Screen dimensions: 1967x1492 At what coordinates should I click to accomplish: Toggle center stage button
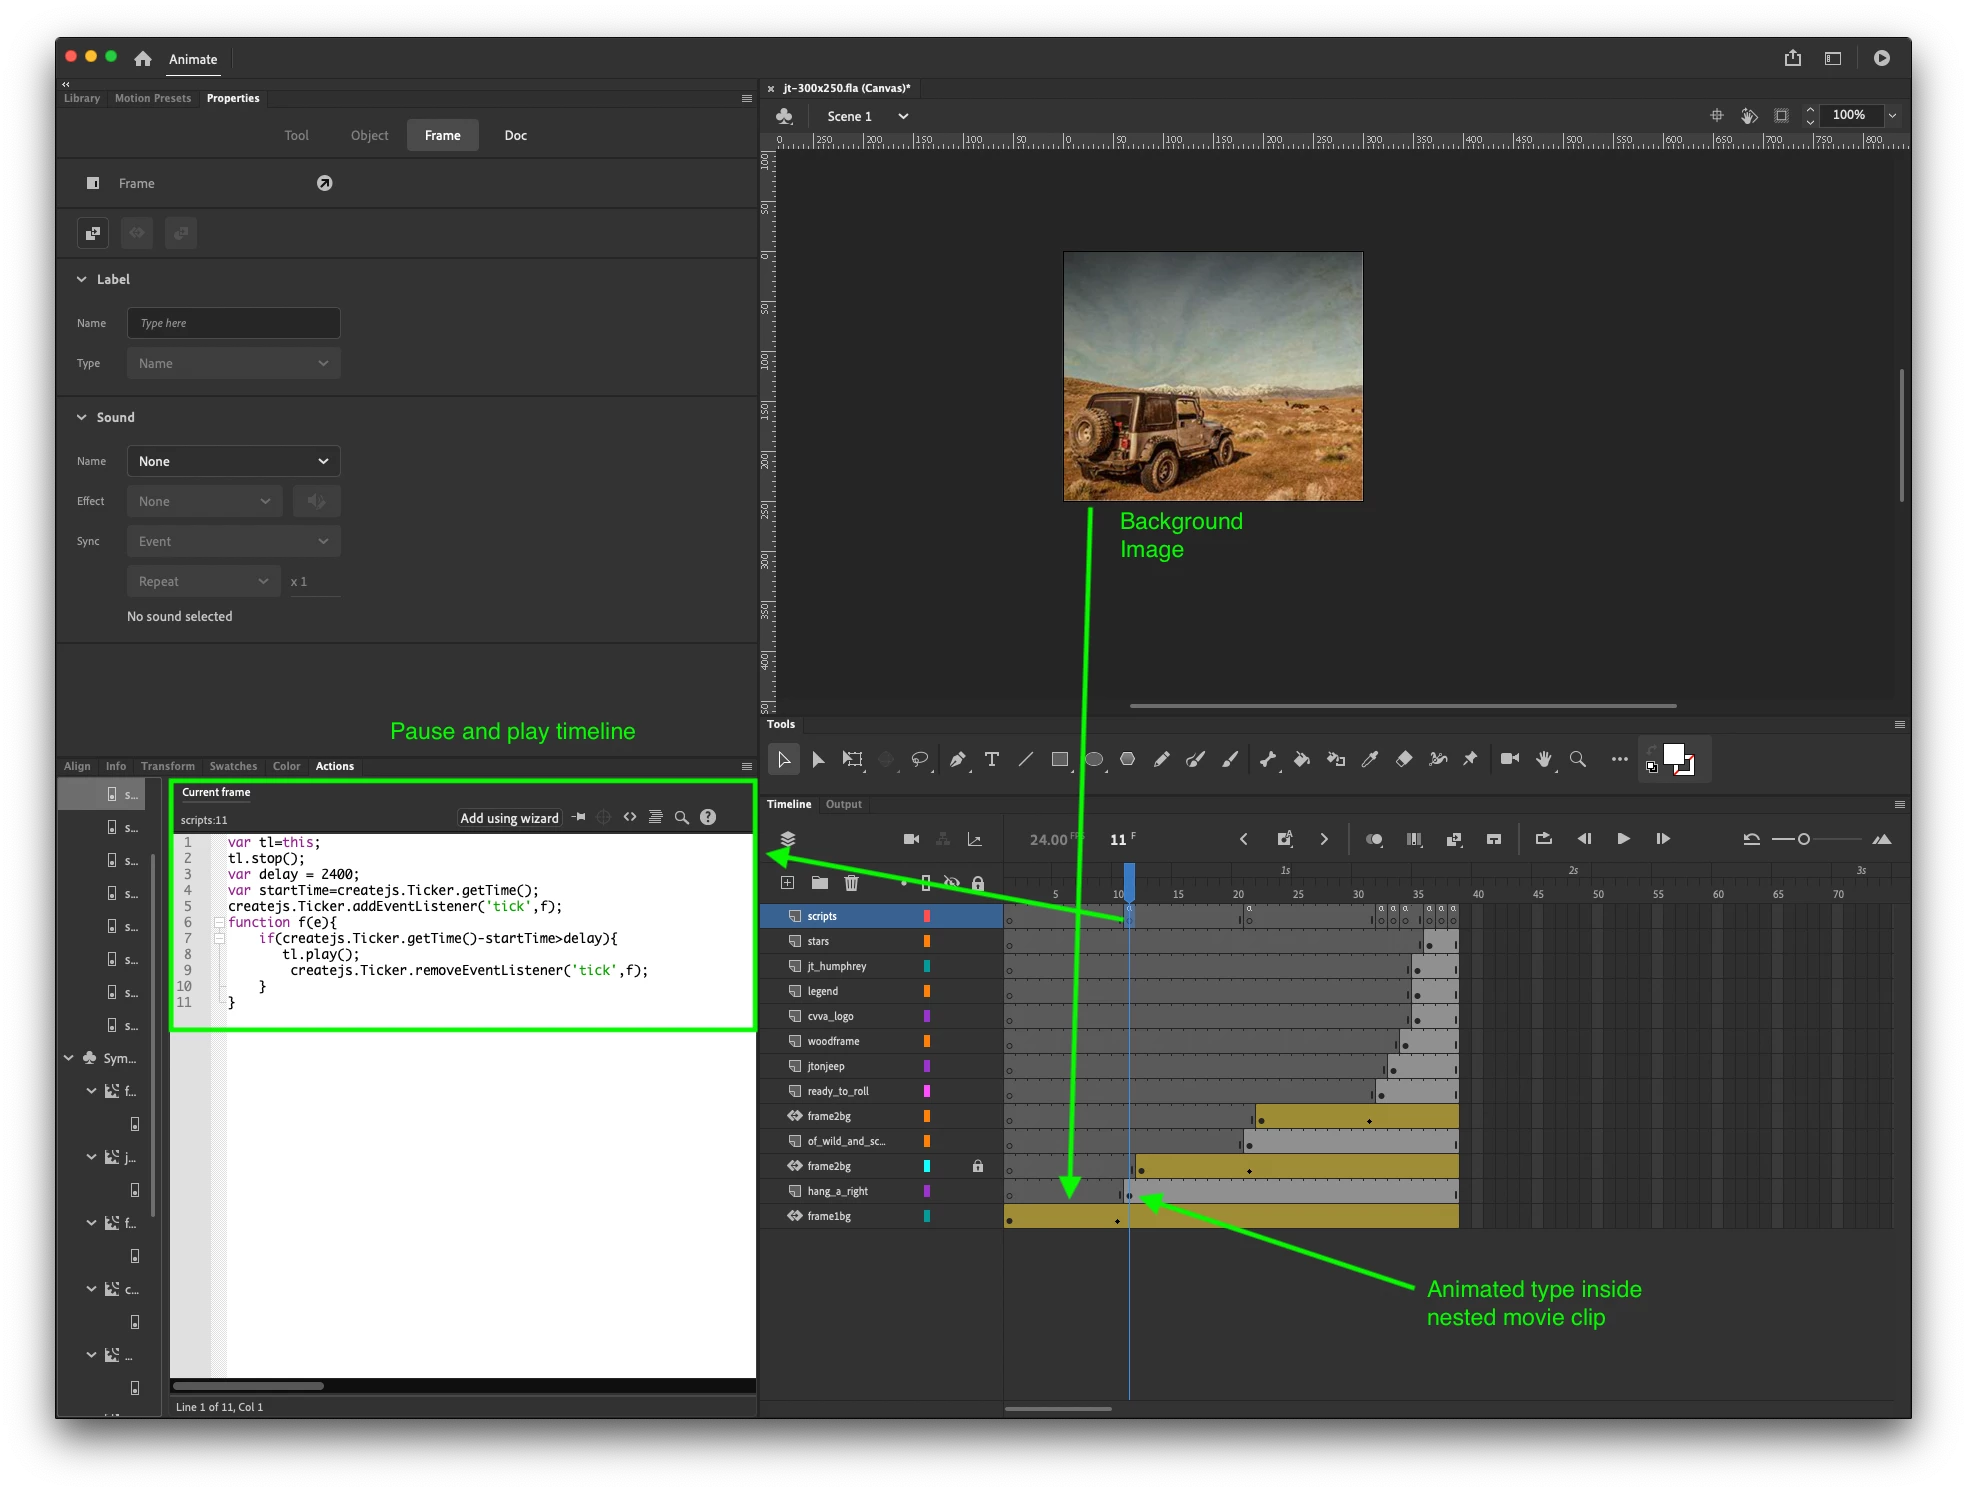[1717, 116]
